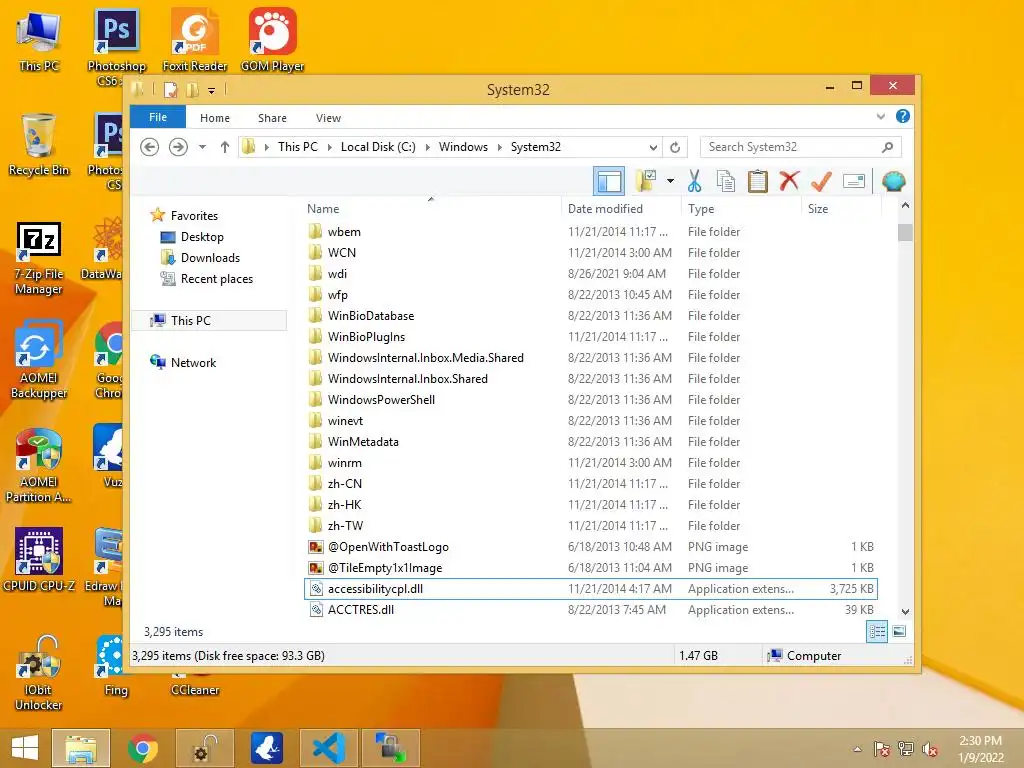Go forward with the Forward arrow
1024x768 pixels.
[x=178, y=147]
